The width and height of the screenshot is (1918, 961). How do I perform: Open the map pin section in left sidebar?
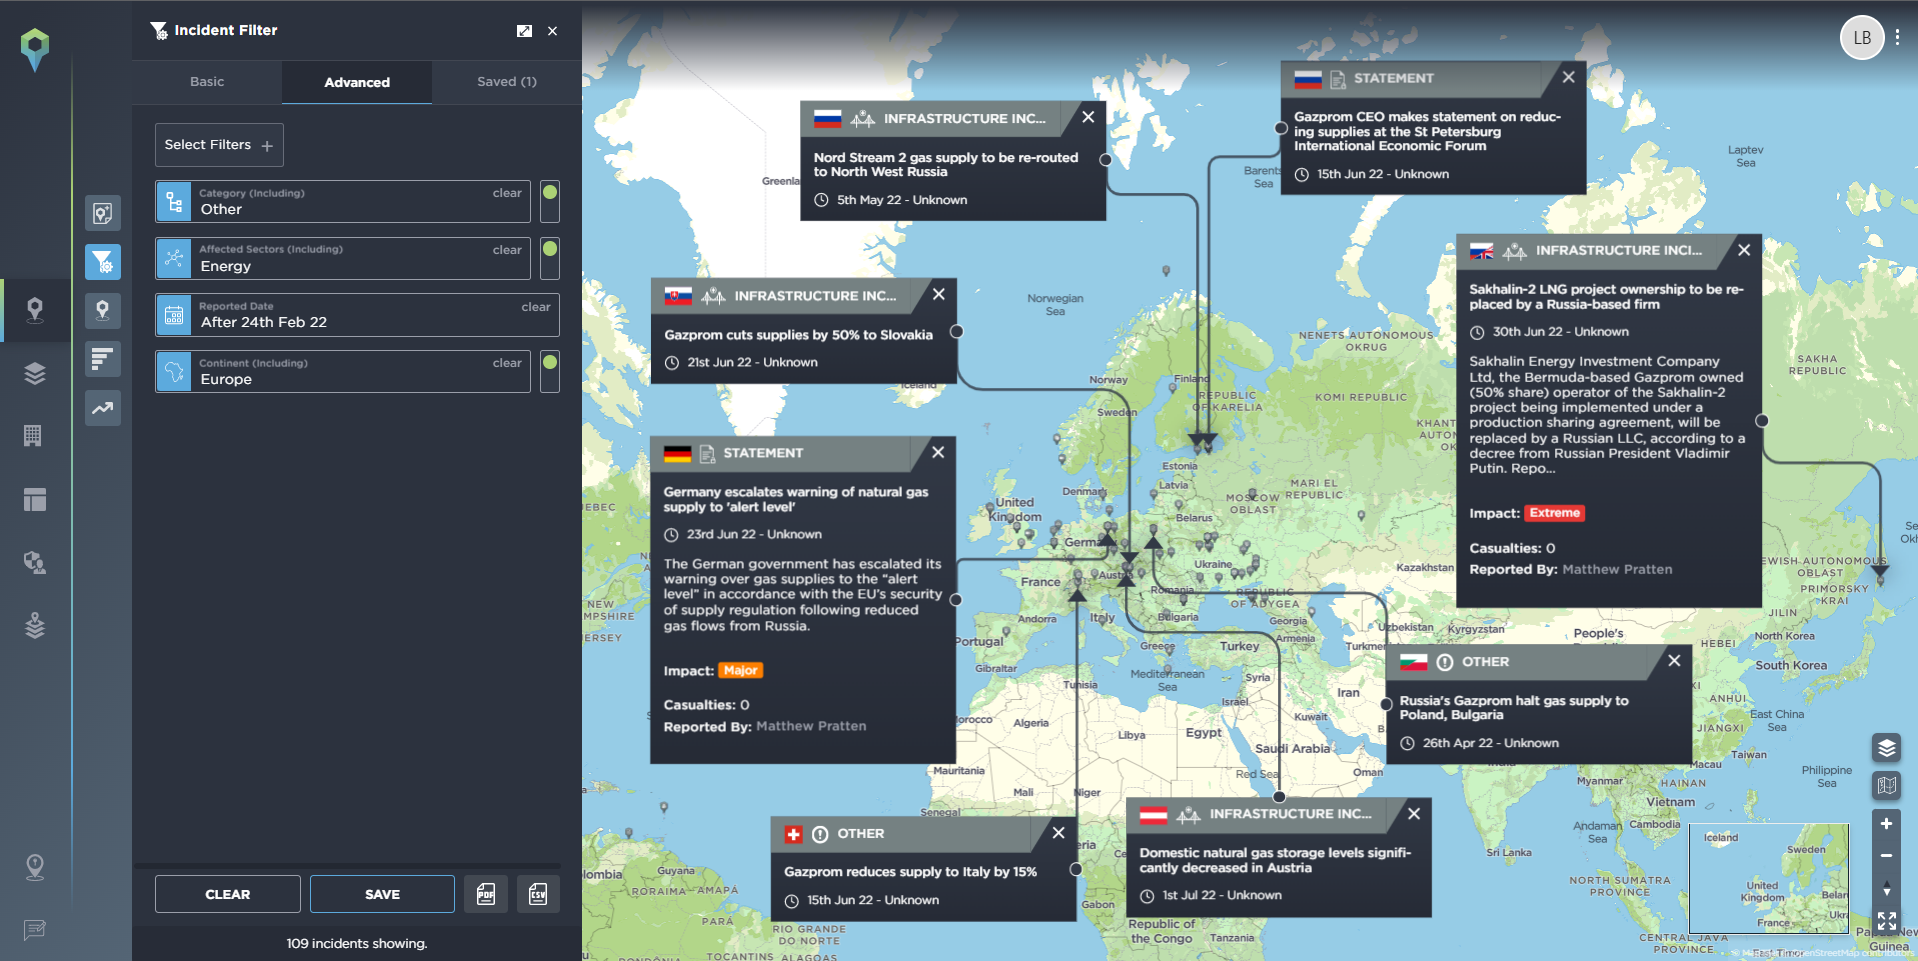(35, 310)
